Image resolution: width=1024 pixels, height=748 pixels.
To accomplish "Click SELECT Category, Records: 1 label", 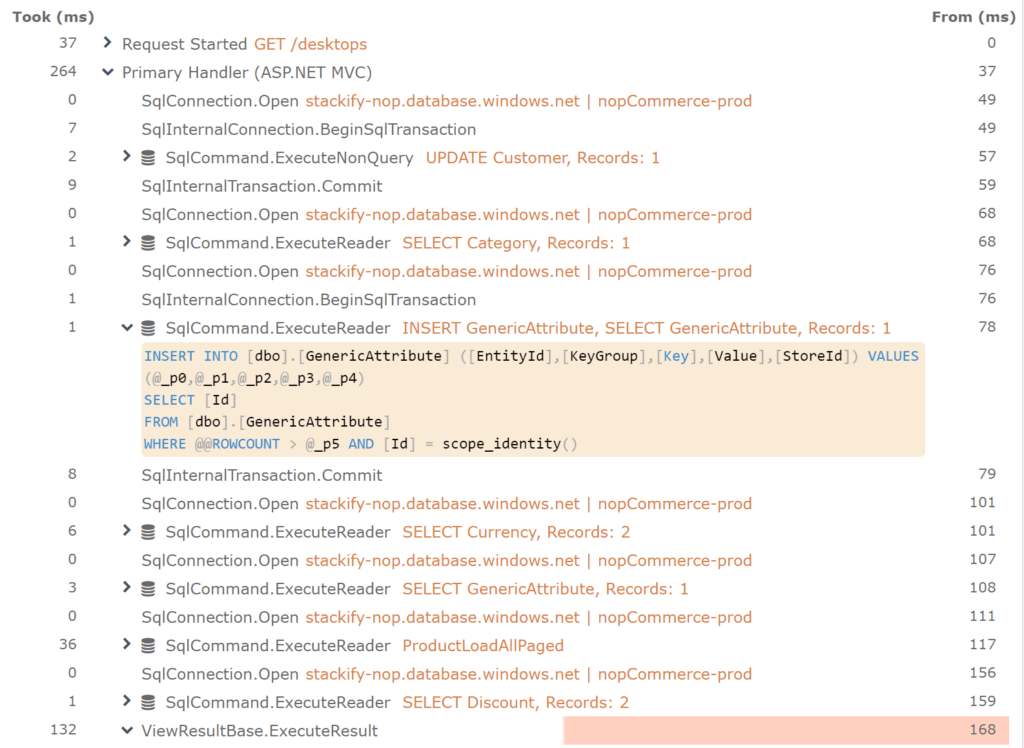I will tap(516, 243).
